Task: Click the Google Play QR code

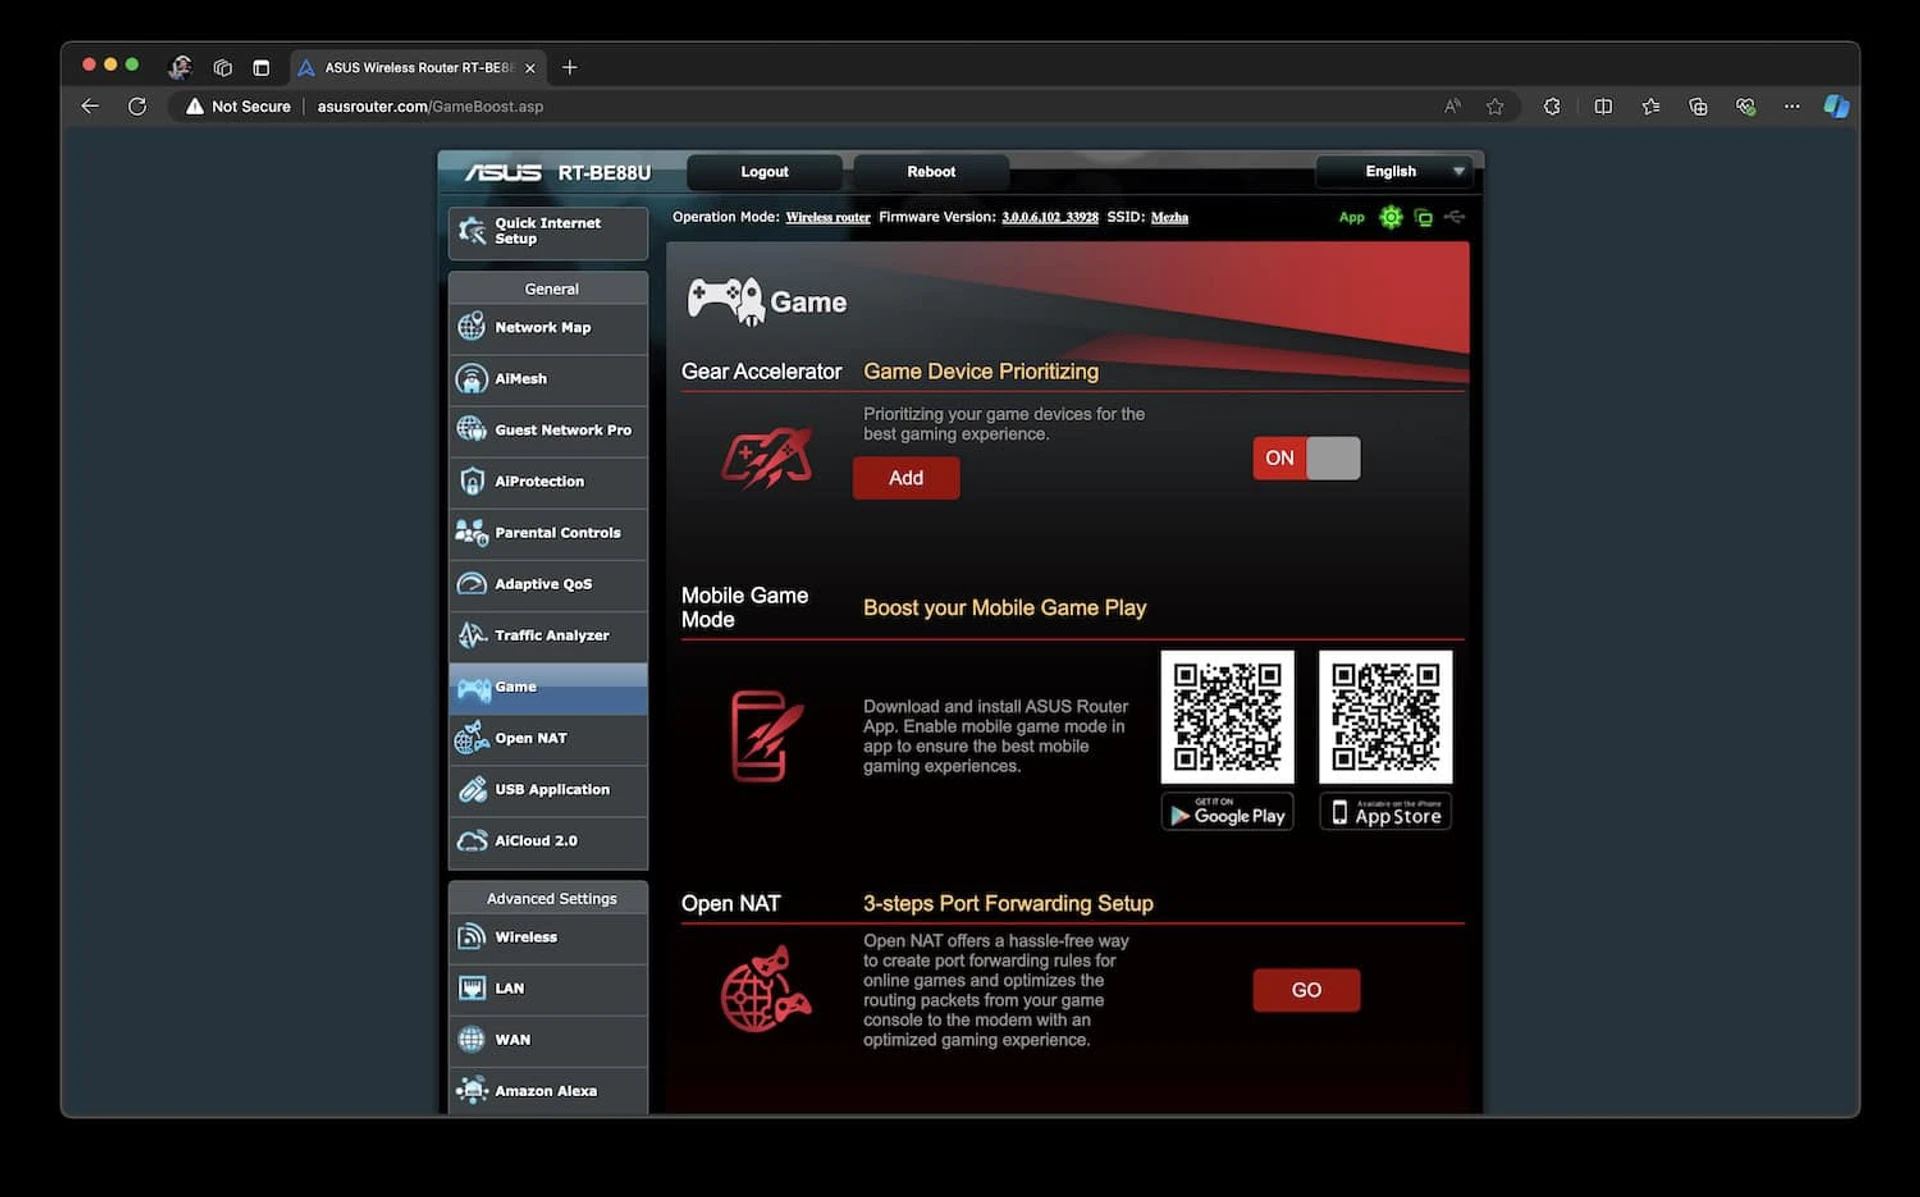Action: click(1227, 717)
